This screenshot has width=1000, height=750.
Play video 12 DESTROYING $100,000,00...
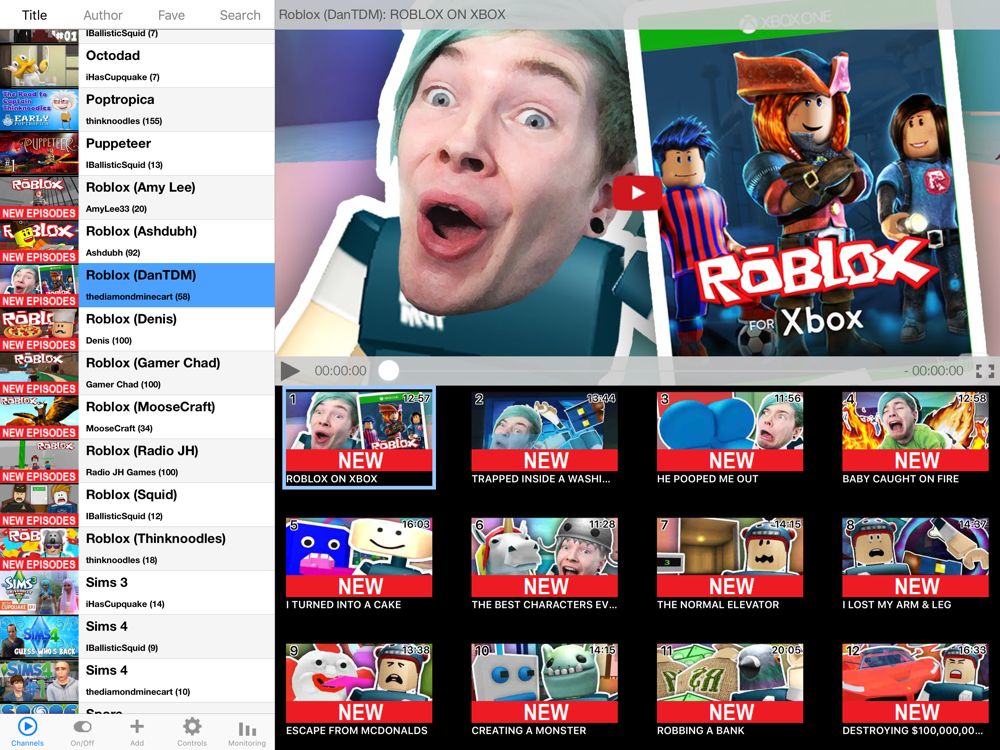click(916, 683)
